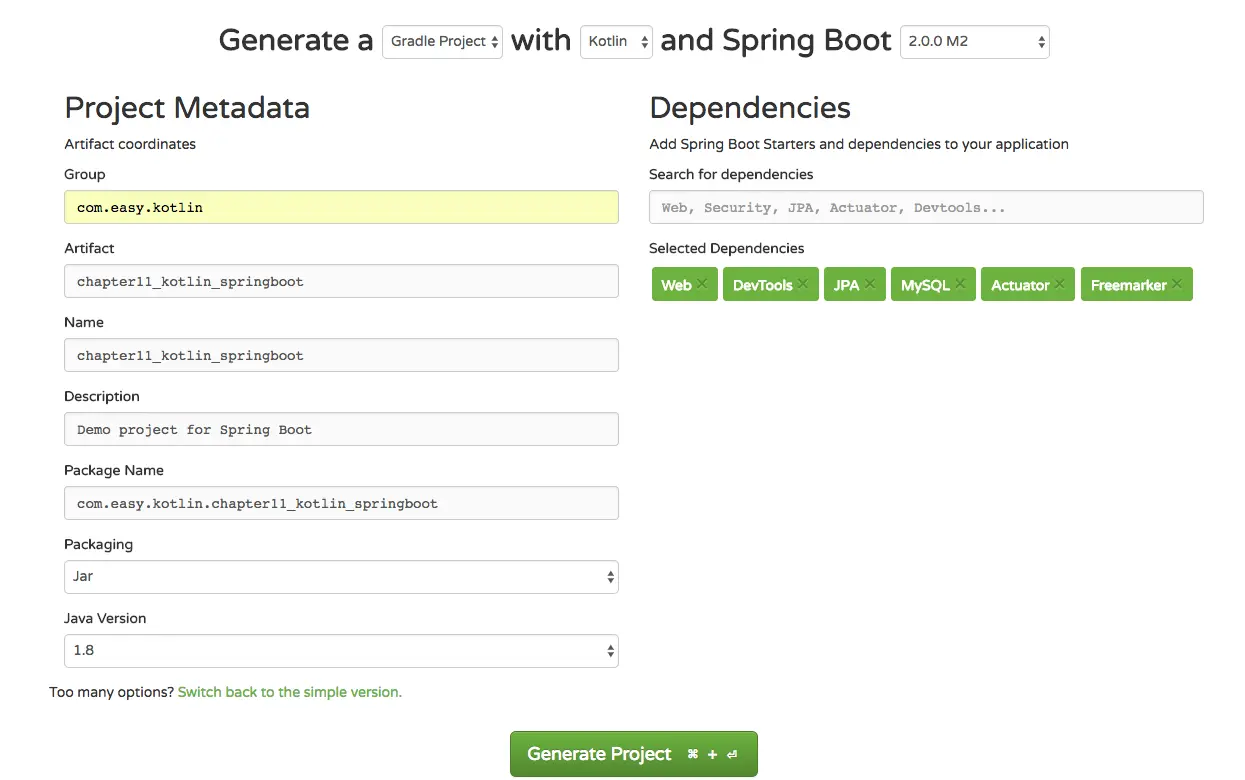Focus the Group input field
Viewport: 1245px width, 780px height.
(341, 208)
